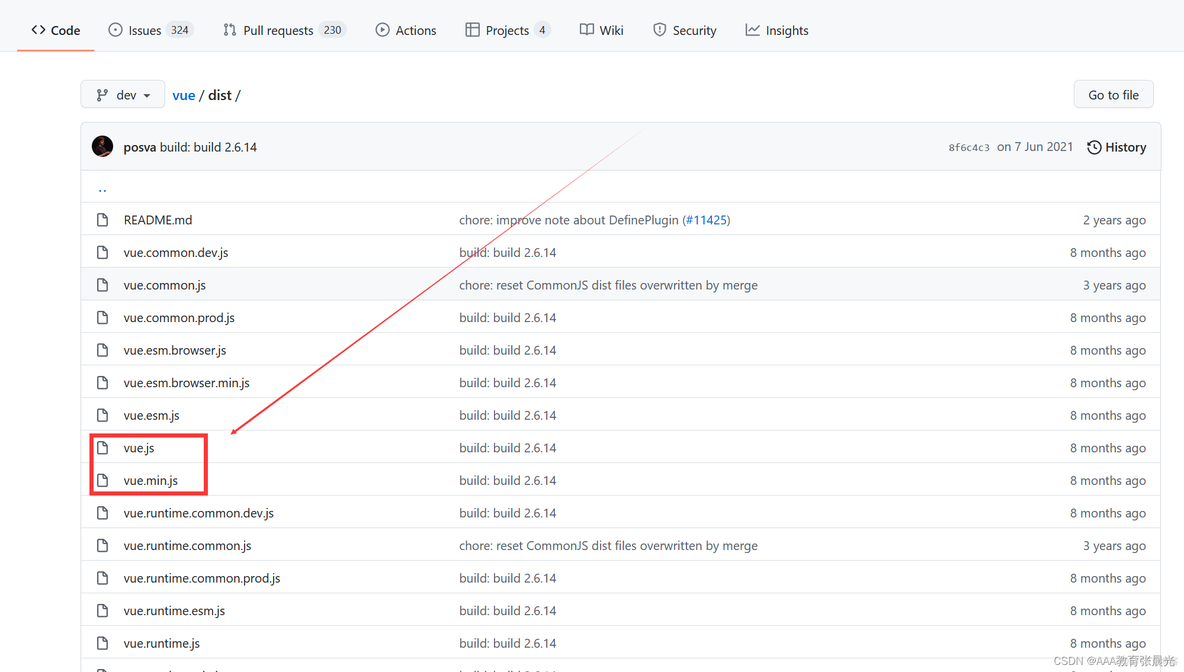Click the Go to file button
This screenshot has width=1184, height=672.
1113,94
